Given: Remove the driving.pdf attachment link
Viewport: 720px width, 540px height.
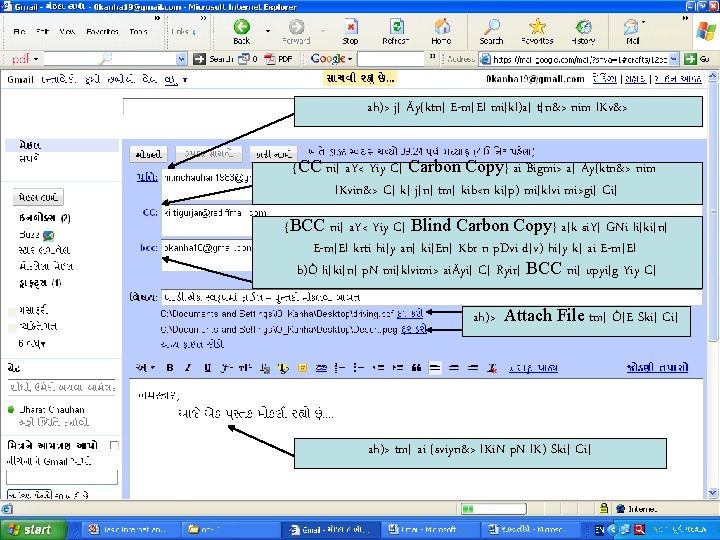Looking at the screenshot, I should pyautogui.click(x=410, y=314).
